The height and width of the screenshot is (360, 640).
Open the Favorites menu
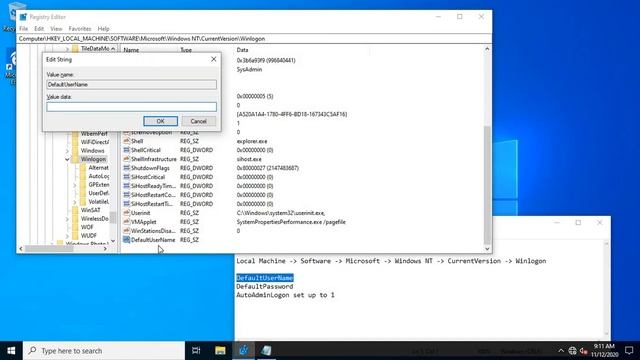(x=80, y=29)
